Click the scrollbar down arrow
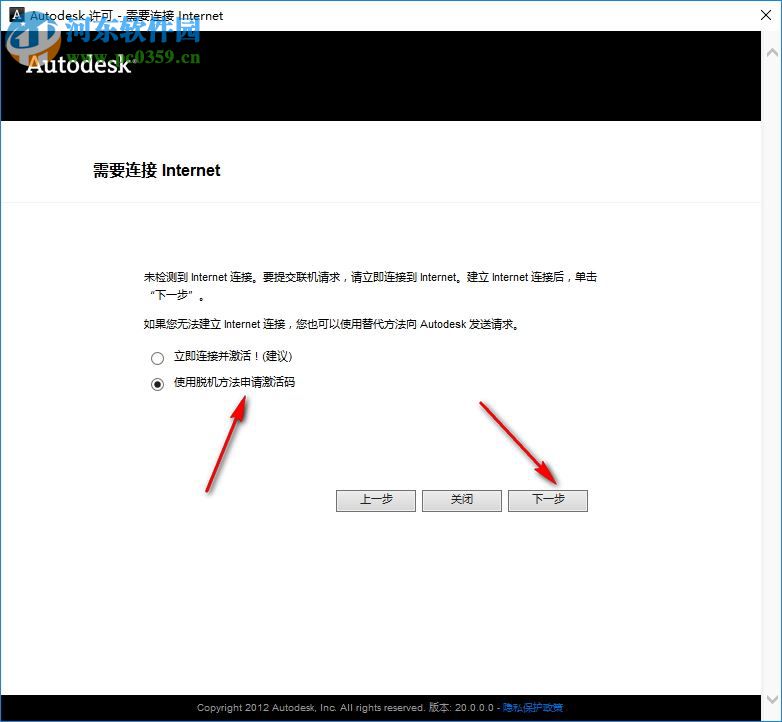Viewport: 782px width, 722px height. [x=772, y=699]
